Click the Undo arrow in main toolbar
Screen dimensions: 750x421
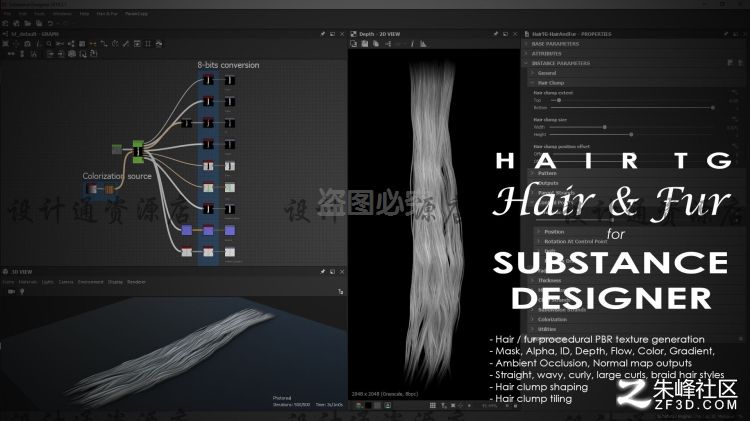click(x=50, y=23)
